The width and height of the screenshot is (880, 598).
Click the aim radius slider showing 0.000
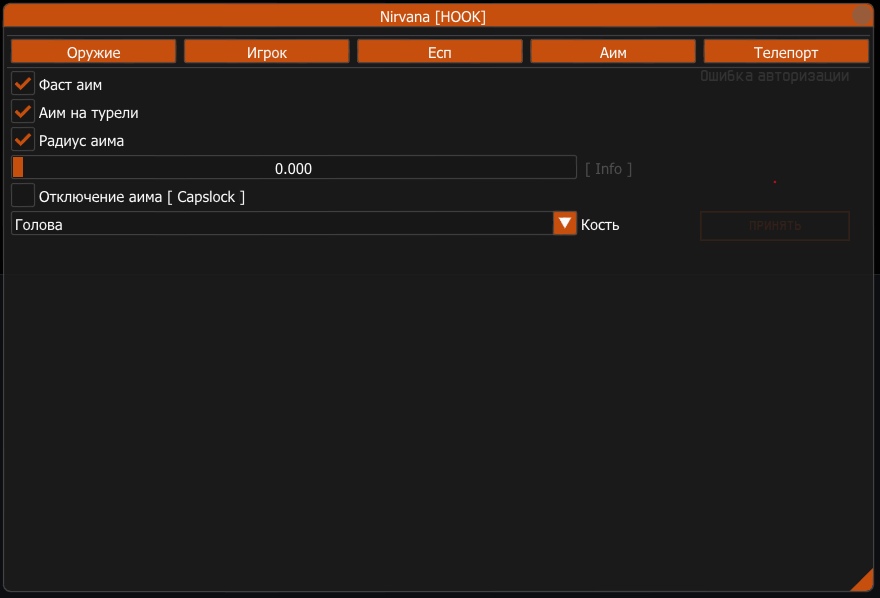click(294, 168)
